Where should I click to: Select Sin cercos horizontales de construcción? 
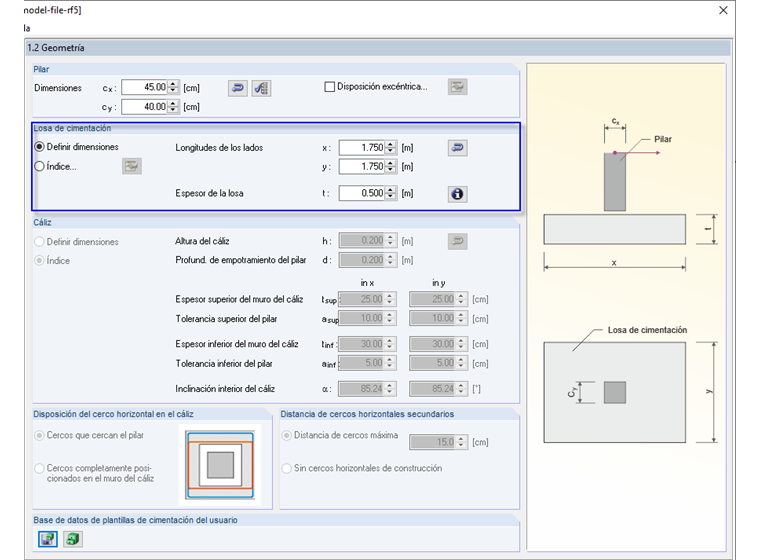pos(287,468)
